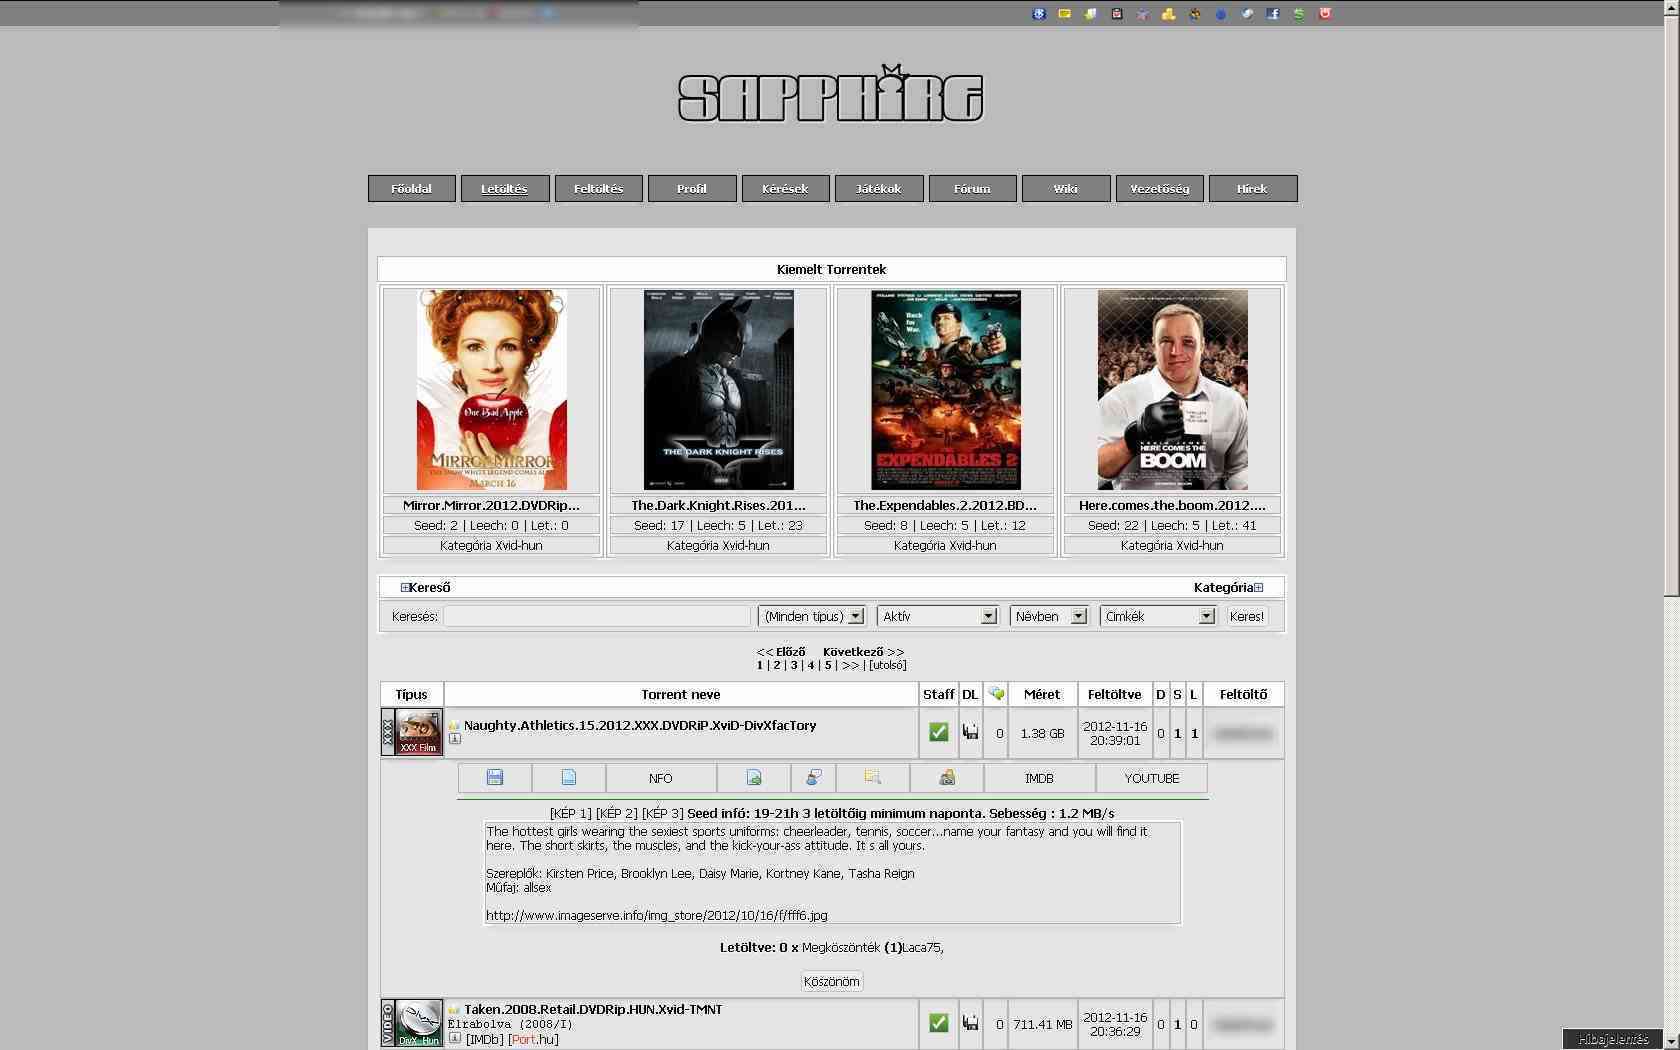Click the yellow envelope icon in the top bar
The height and width of the screenshot is (1050, 1680).
(1065, 14)
